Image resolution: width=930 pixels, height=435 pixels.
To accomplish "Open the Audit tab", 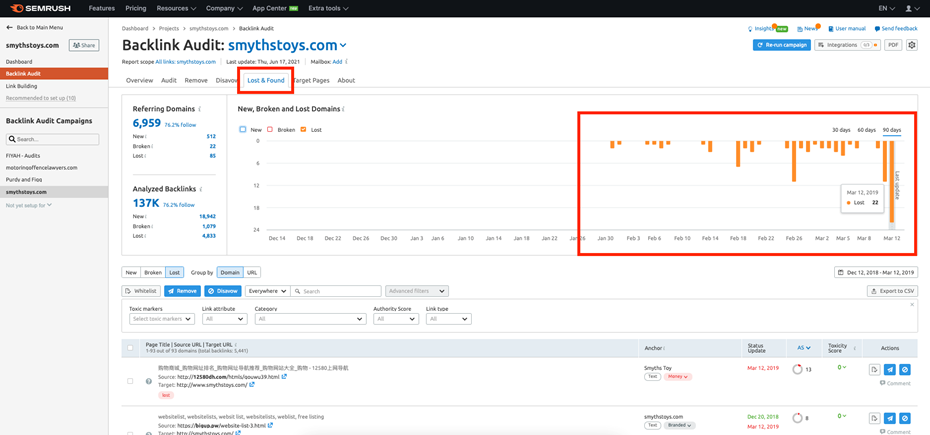I will 169,80.
